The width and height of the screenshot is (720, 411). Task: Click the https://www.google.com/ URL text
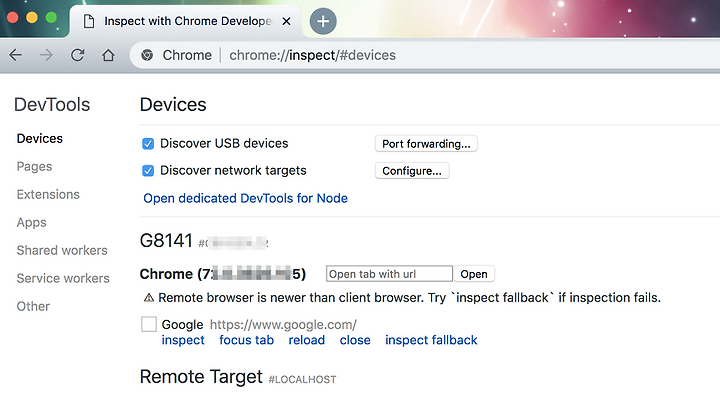(283, 325)
